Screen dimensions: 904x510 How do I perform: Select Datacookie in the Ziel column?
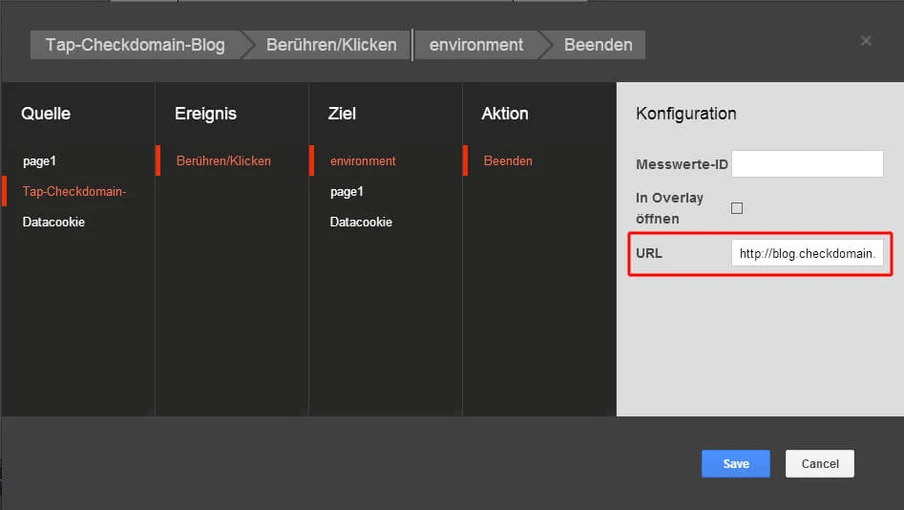[361, 222]
